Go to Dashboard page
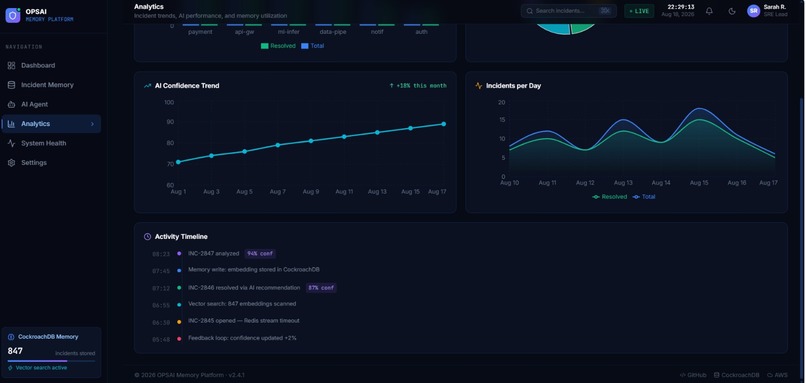Image resolution: width=806 pixels, height=383 pixels. (x=51, y=66)
